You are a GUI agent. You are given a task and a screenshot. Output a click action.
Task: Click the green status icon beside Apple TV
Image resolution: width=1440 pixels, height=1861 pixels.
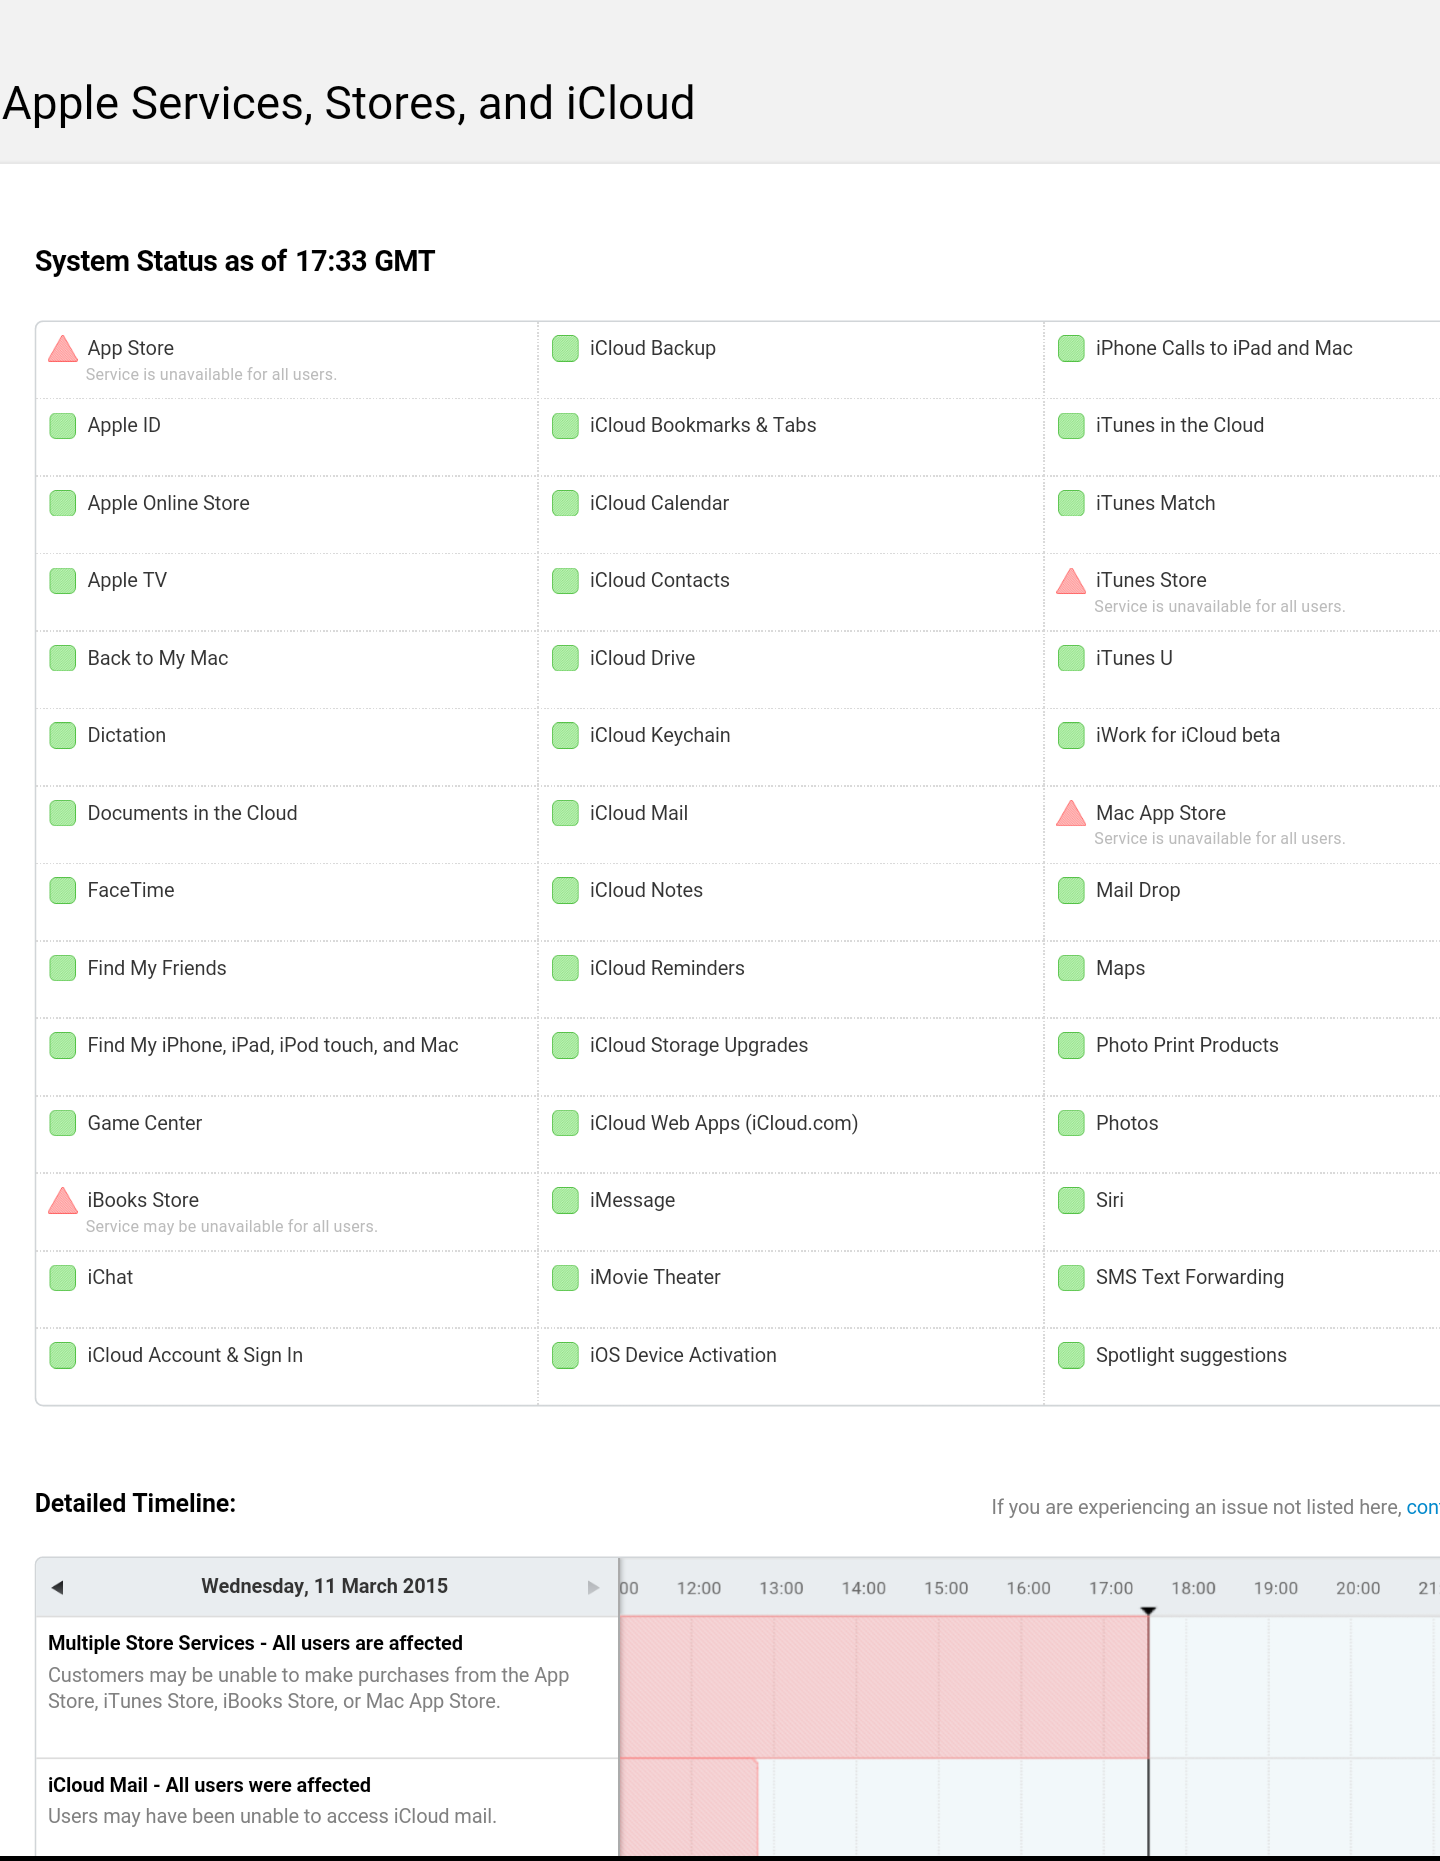(x=63, y=581)
